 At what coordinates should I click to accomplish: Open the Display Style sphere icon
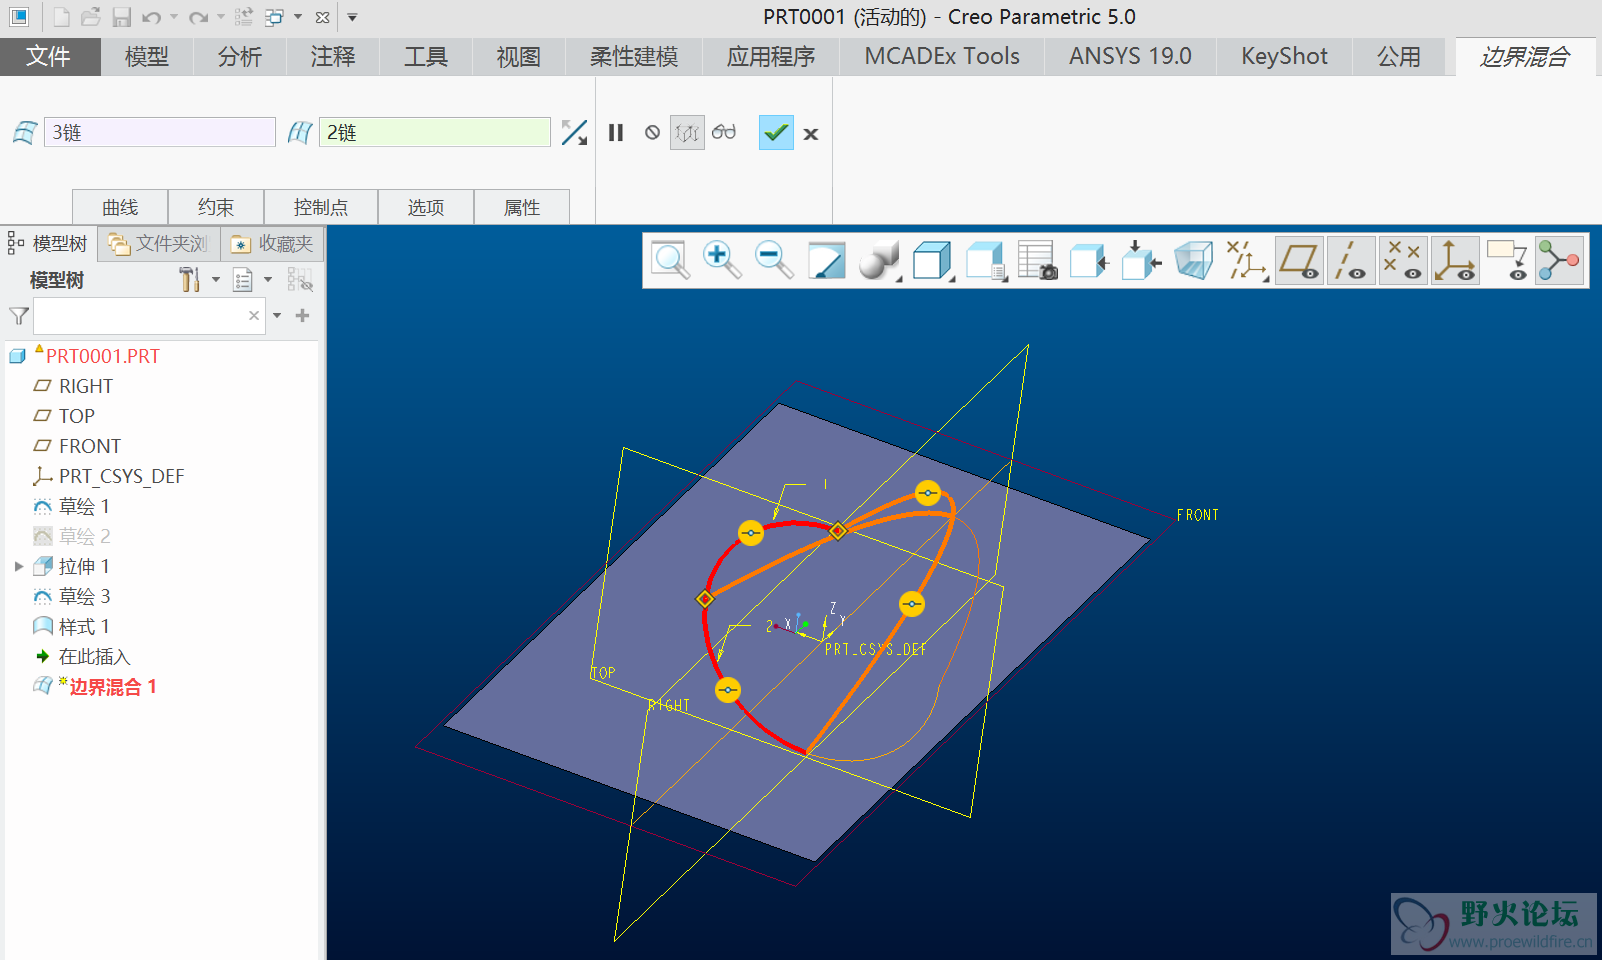click(x=880, y=260)
